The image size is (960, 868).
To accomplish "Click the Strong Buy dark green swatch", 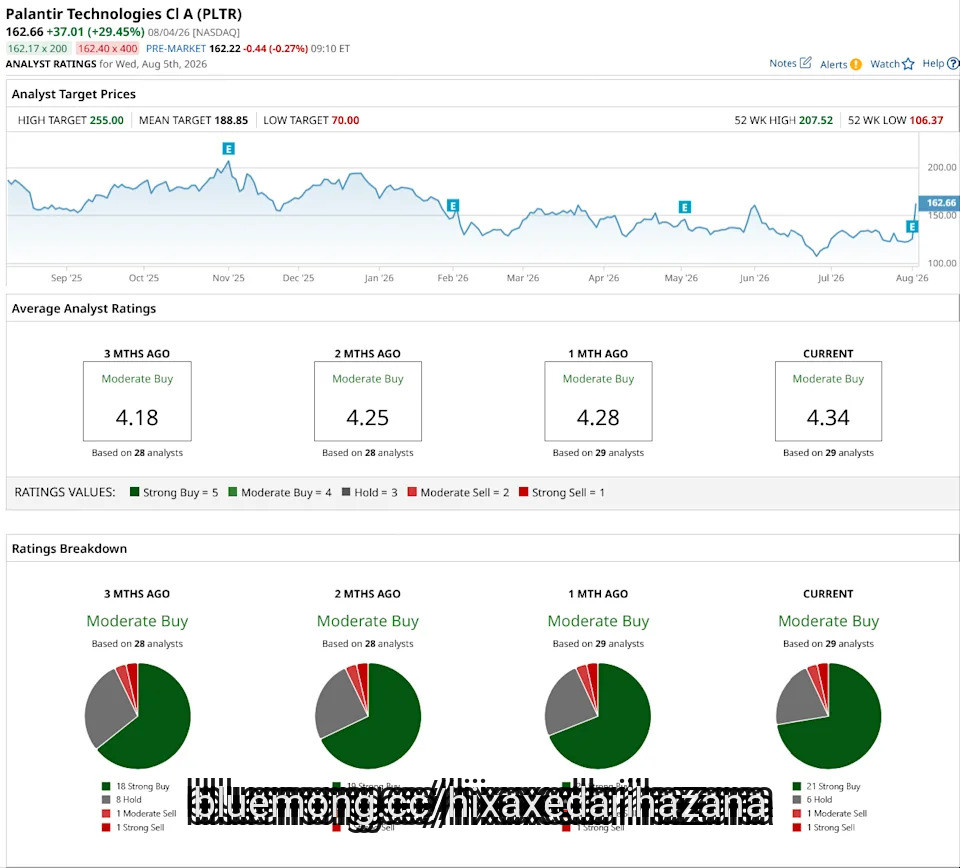I will [x=135, y=492].
